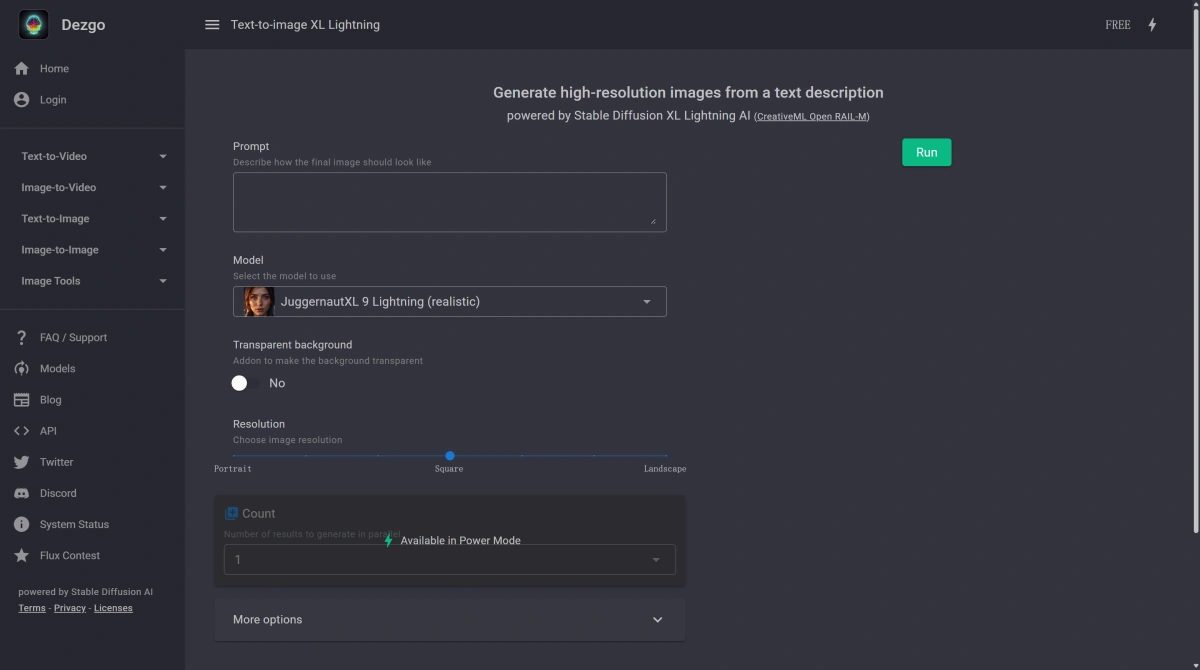The image size is (1200, 670).
Task: Open the hamburger menu icon
Action: pyautogui.click(x=212, y=25)
